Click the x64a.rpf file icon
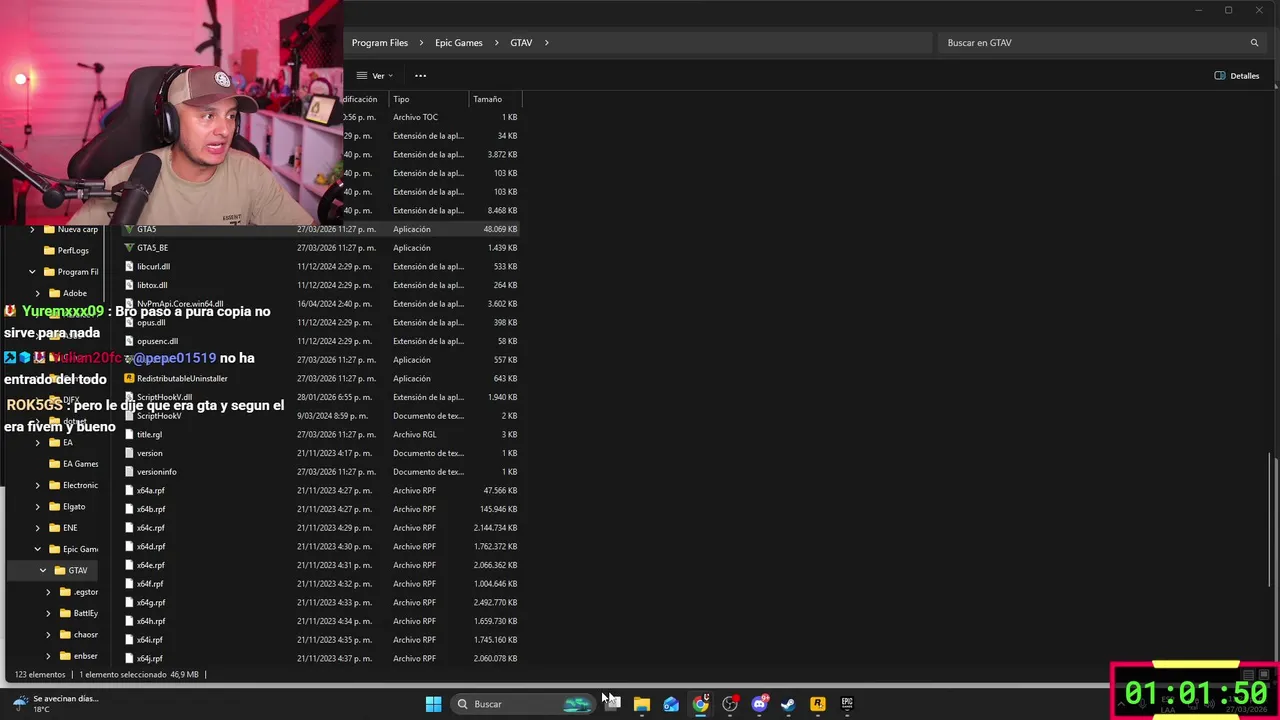 [x=129, y=491]
